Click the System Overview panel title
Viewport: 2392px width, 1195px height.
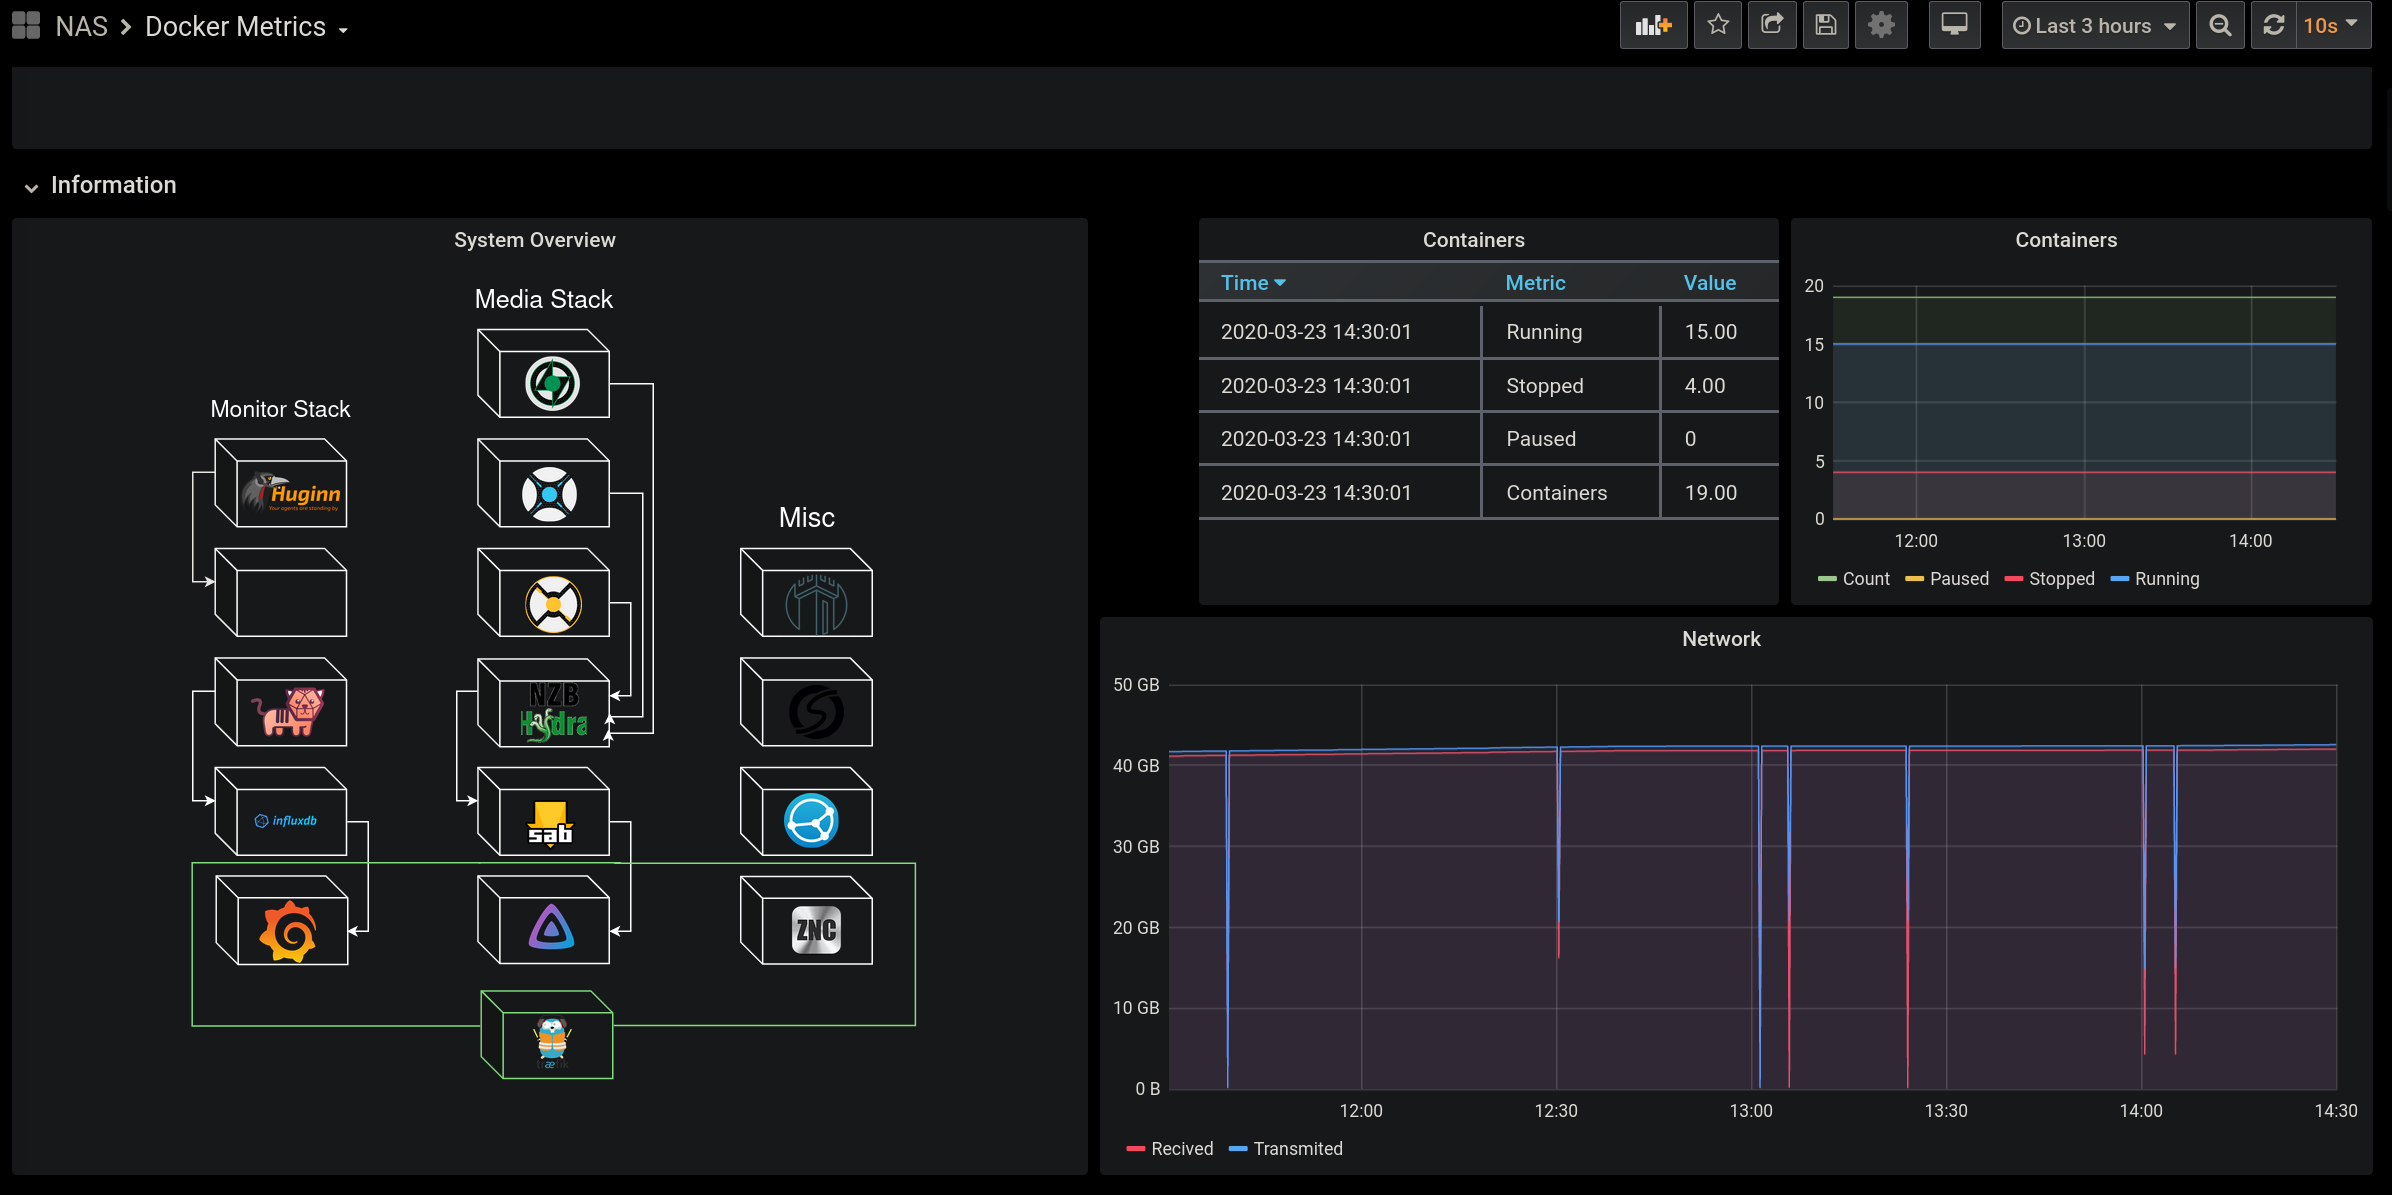(x=535, y=240)
